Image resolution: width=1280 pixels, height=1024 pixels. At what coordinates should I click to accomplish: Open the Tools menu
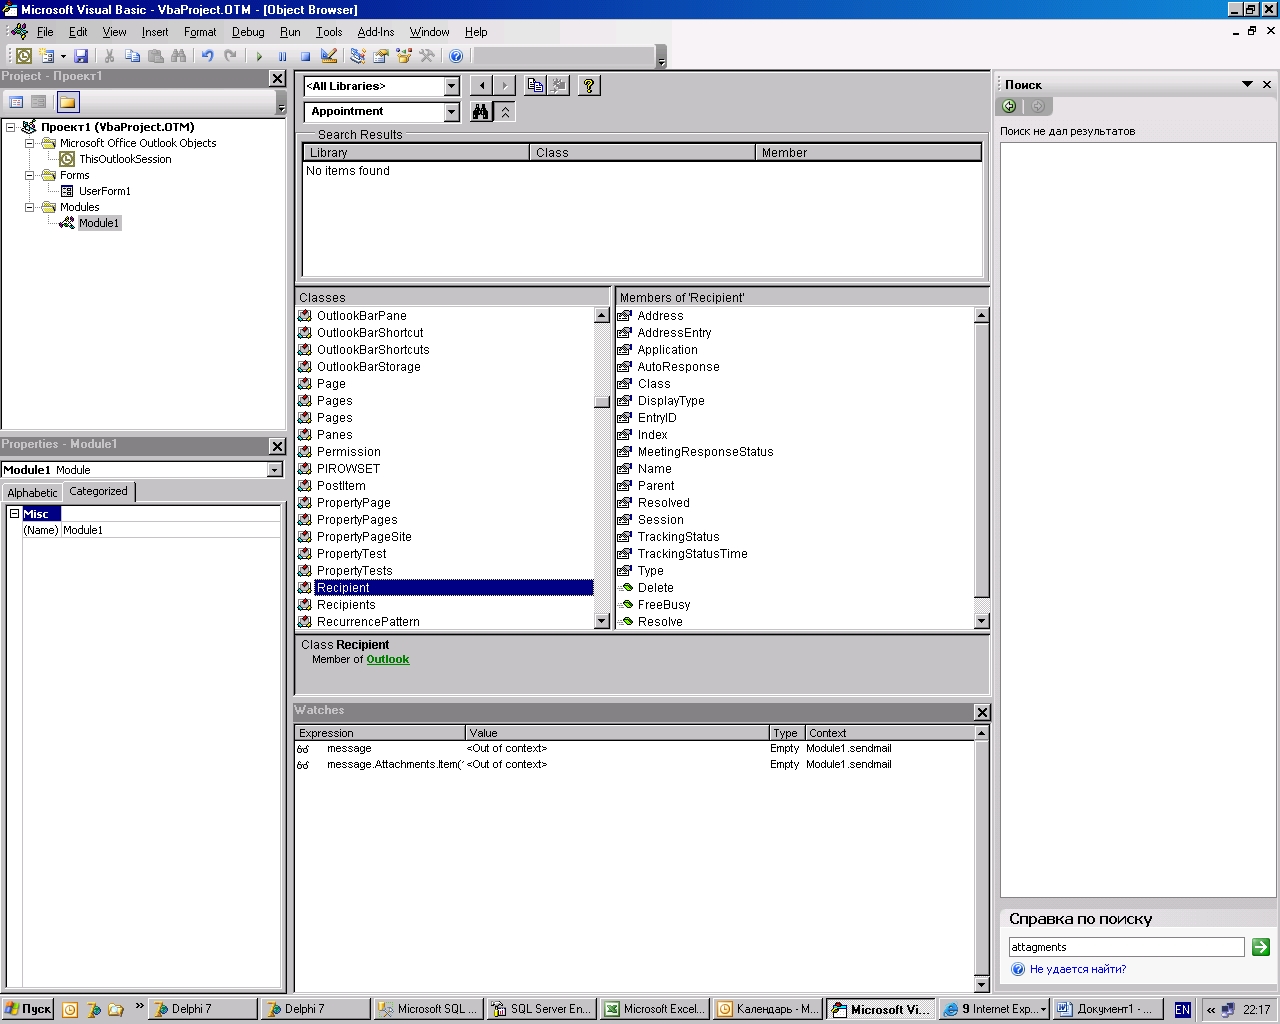click(x=329, y=32)
